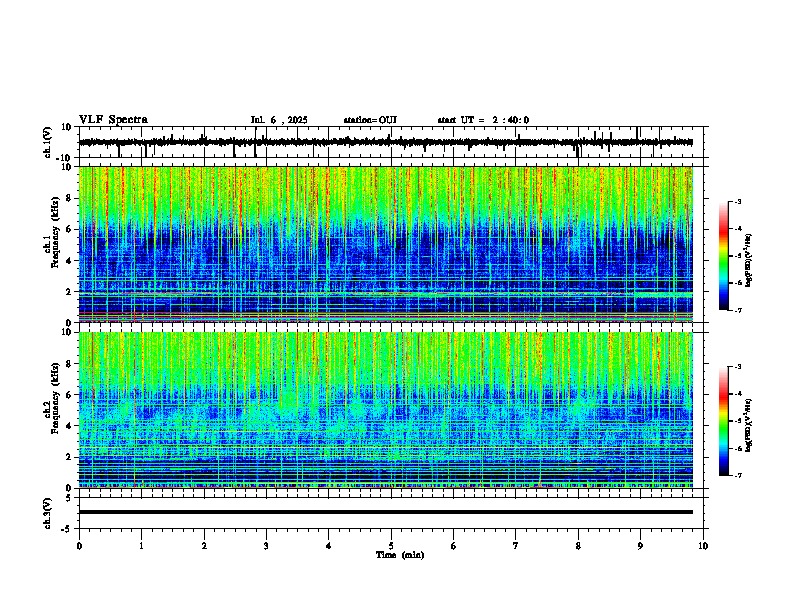Viewport: 792px width, 612px height.
Task: Select the "ch.3(V)" axis label
Action: pyautogui.click(x=48, y=513)
